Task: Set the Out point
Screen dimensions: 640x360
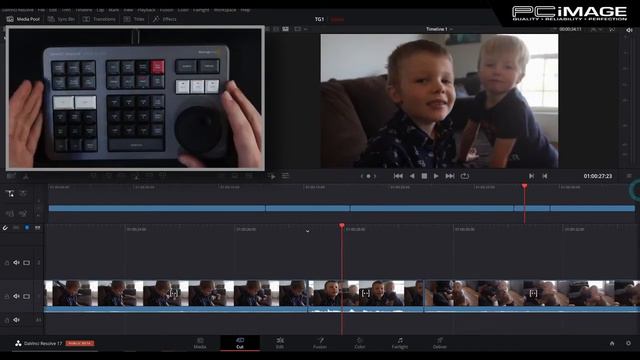Action: [544, 176]
